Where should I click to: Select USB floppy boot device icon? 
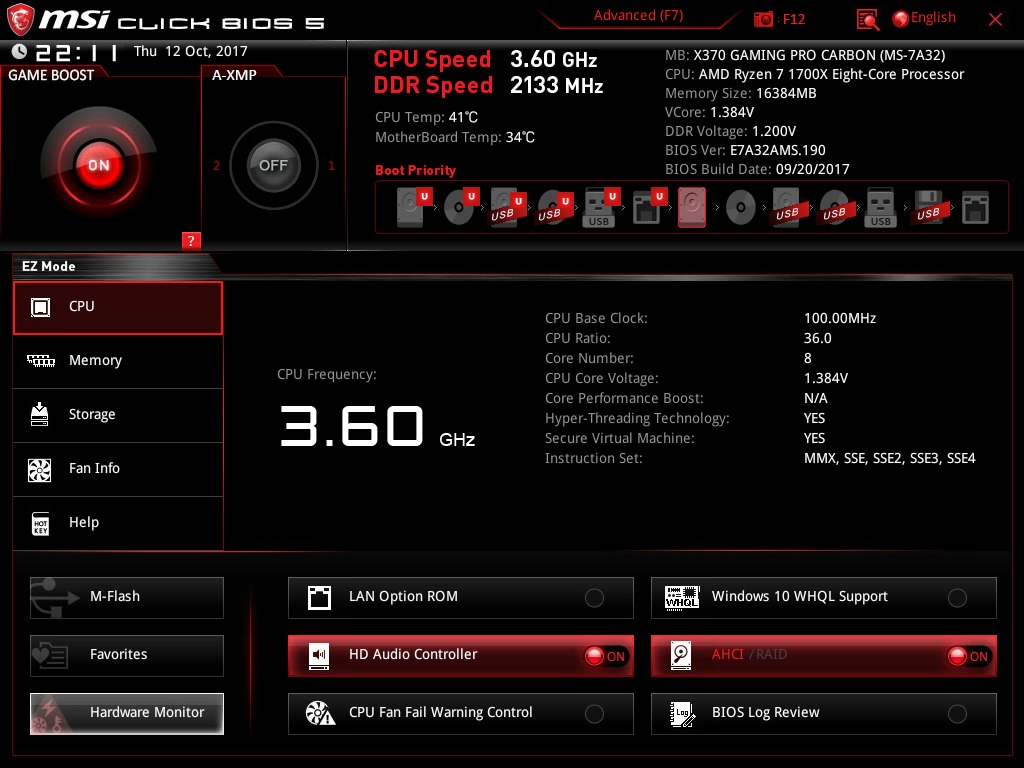pyautogui.click(x=928, y=208)
